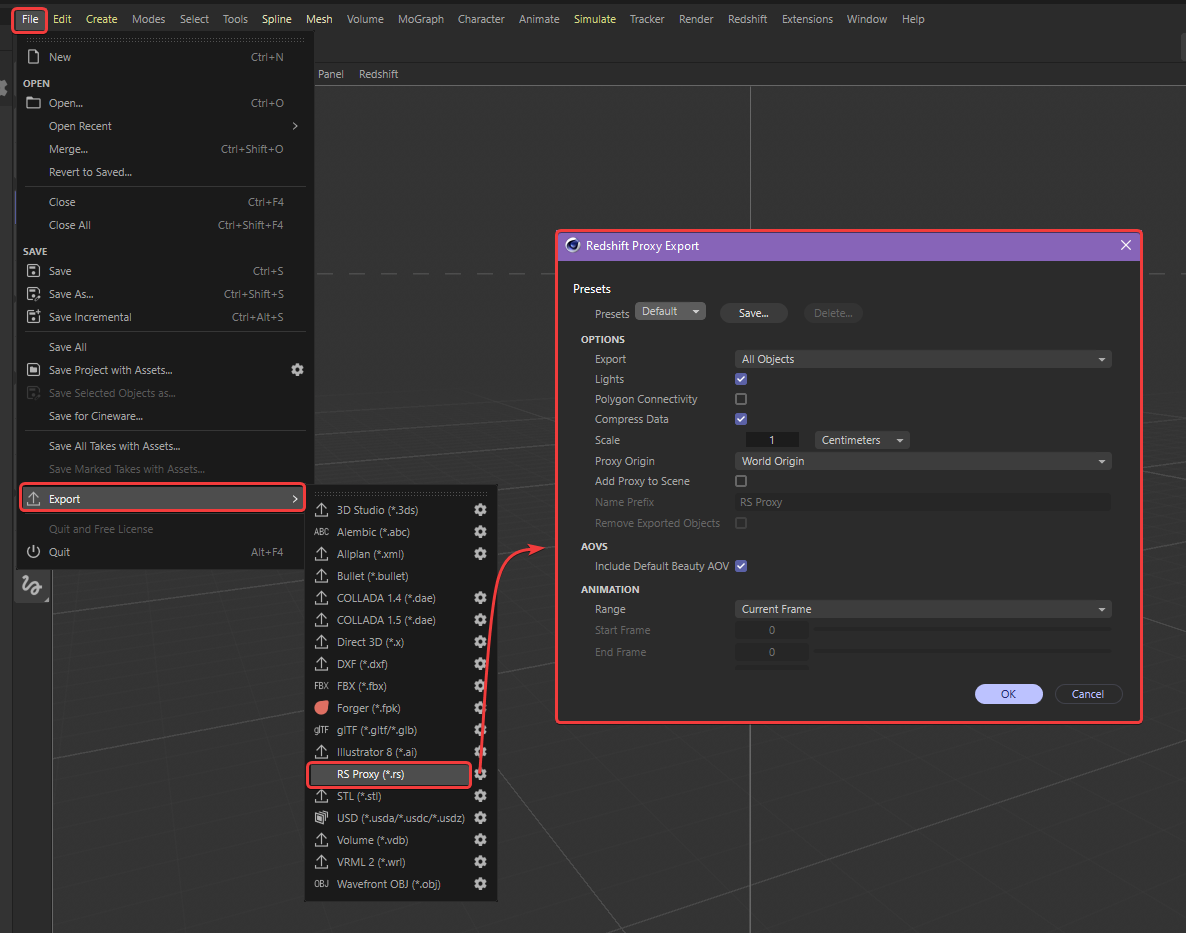The width and height of the screenshot is (1186, 933).
Task: Open the Window menu
Action: click(867, 19)
